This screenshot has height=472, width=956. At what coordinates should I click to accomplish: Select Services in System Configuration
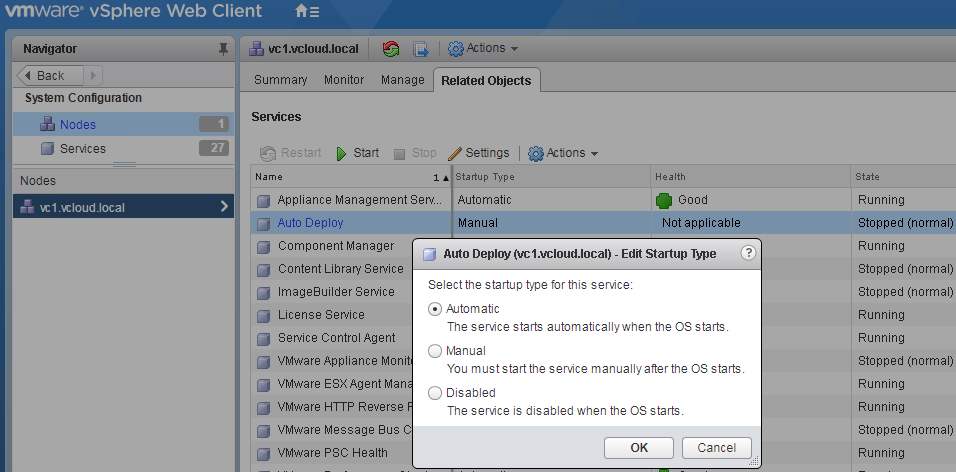82,149
